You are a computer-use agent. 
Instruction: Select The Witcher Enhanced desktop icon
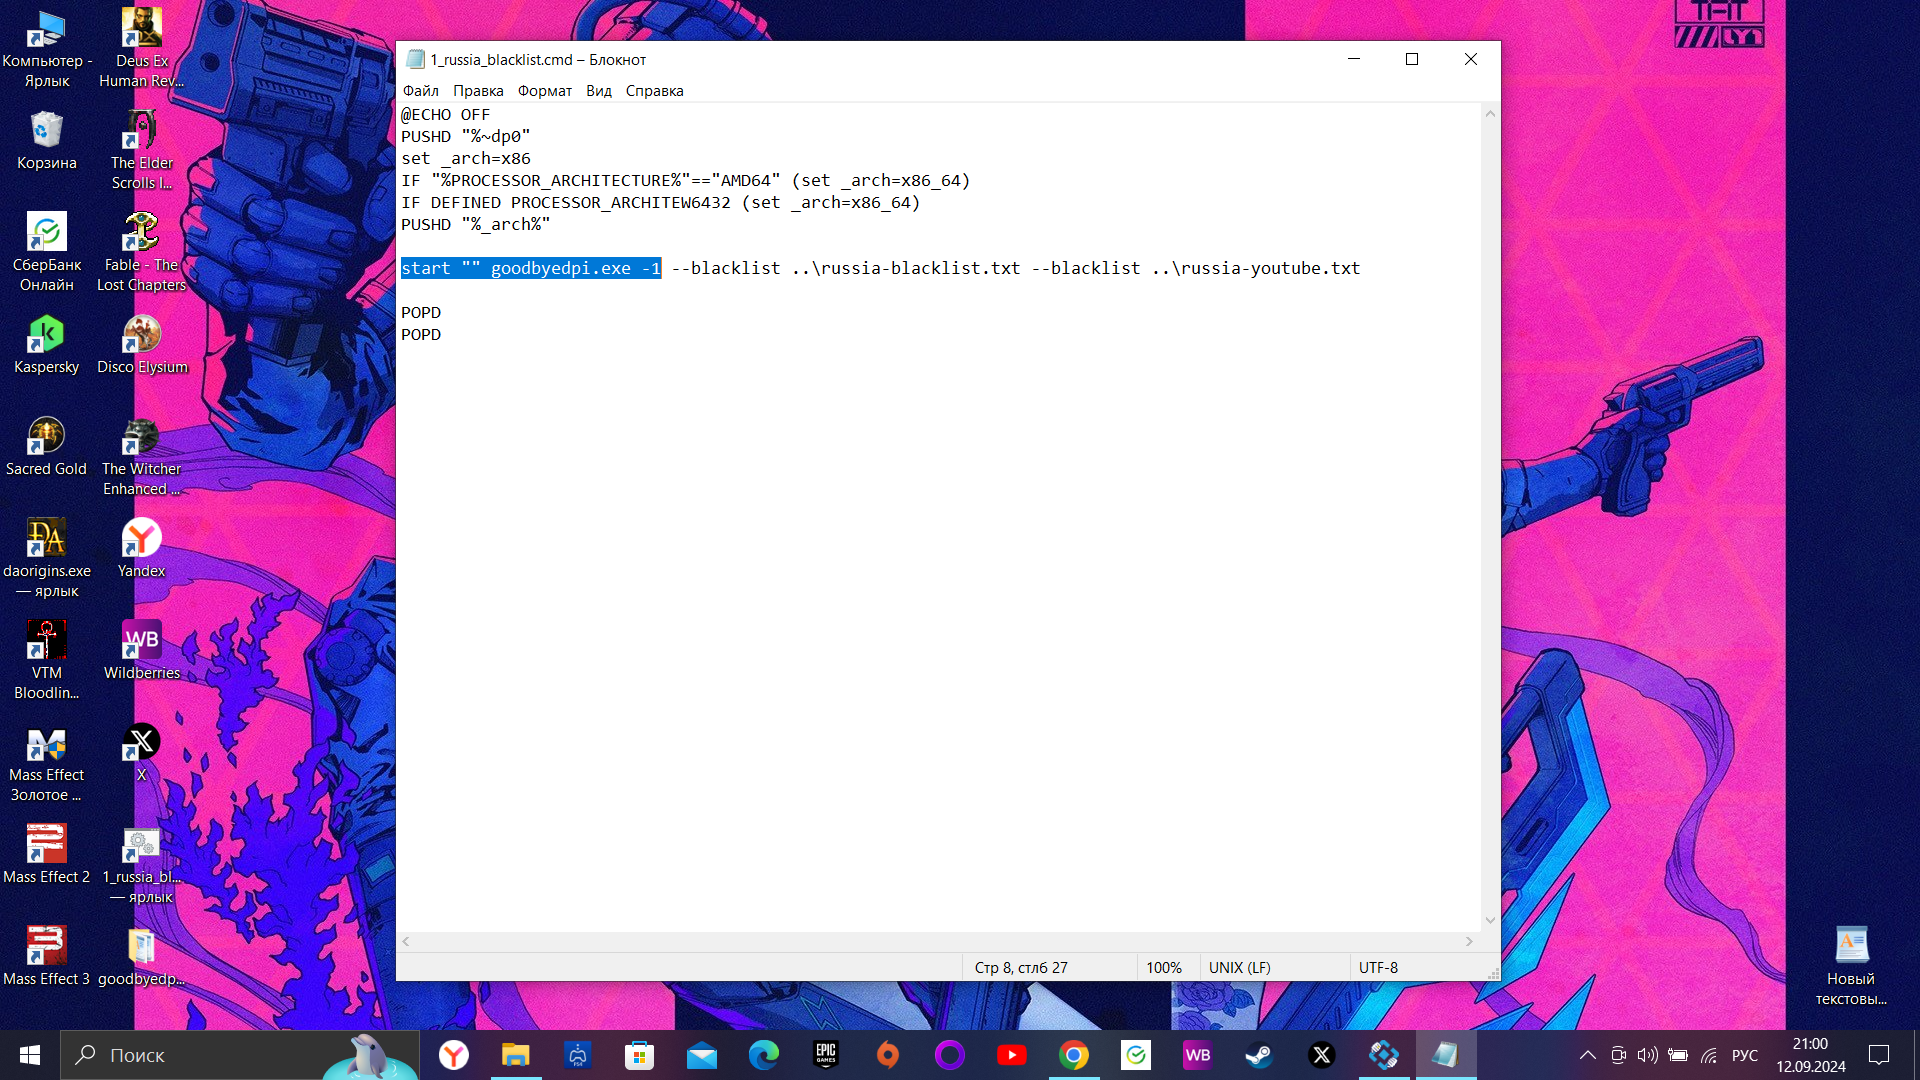pos(142,458)
